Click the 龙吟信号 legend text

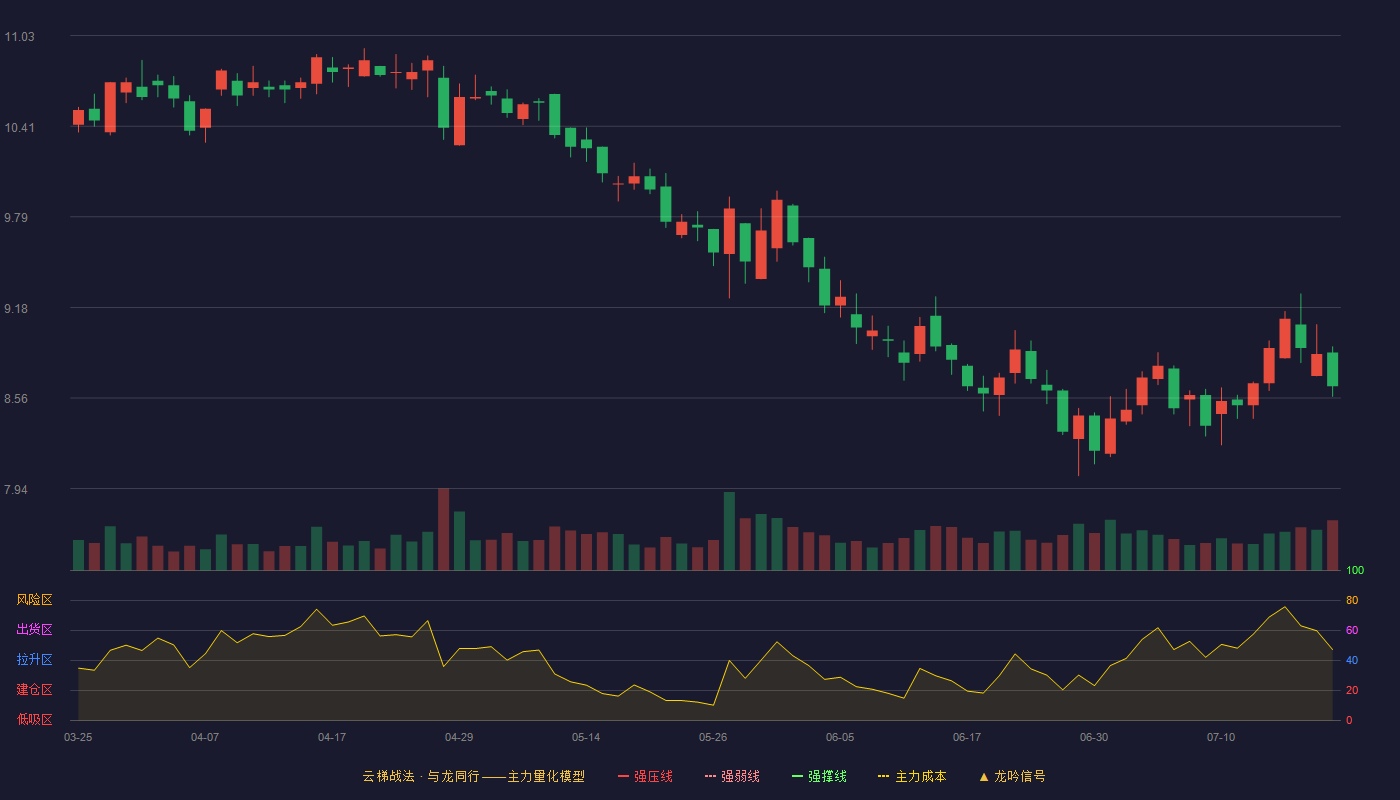pyautogui.click(x=1020, y=776)
